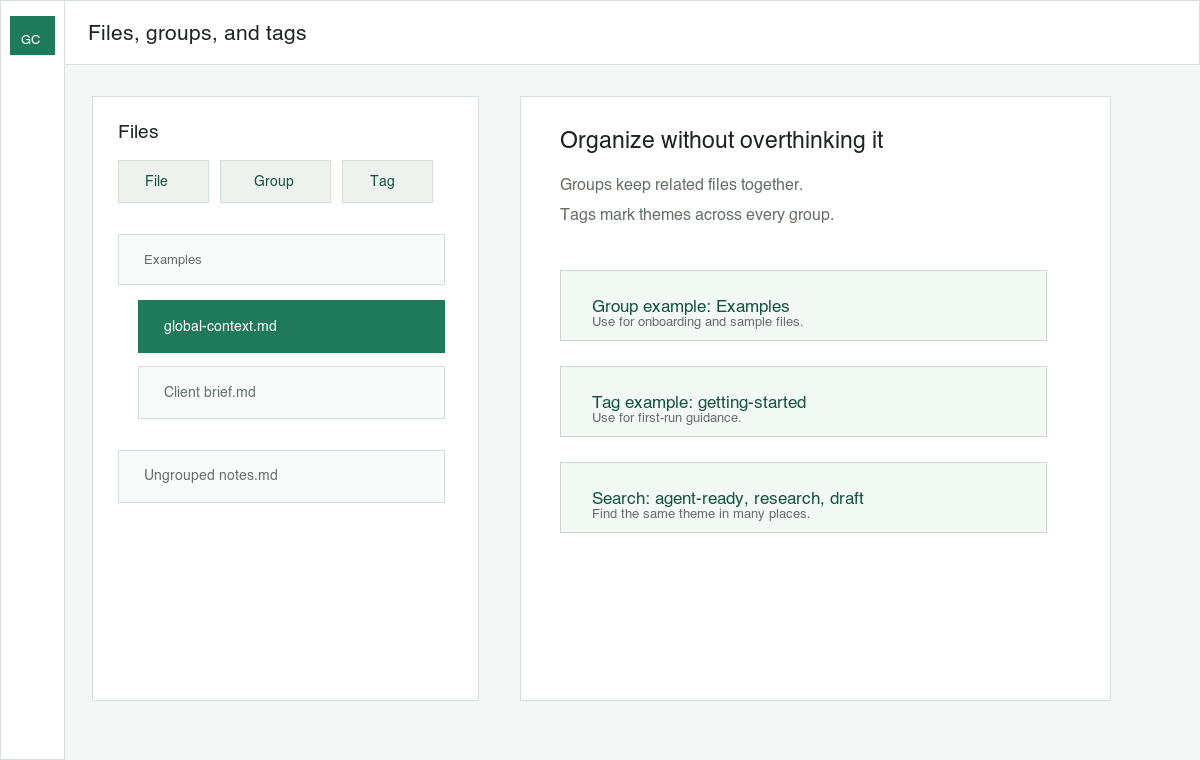Image resolution: width=1200 pixels, height=760 pixels.
Task: Click 'Files, groups, and tags' page title
Action: pyautogui.click(x=197, y=33)
